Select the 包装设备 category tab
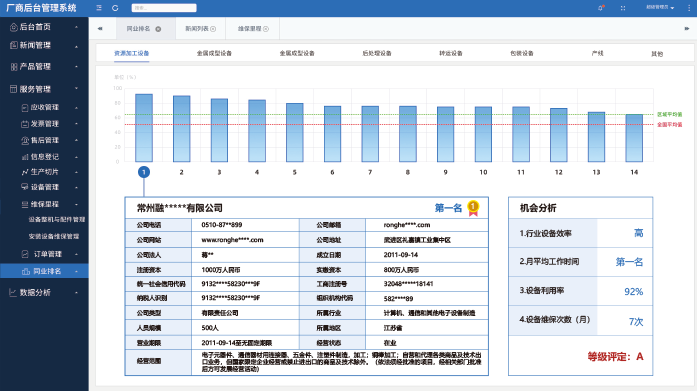The width and height of the screenshot is (697, 391). click(x=521, y=53)
